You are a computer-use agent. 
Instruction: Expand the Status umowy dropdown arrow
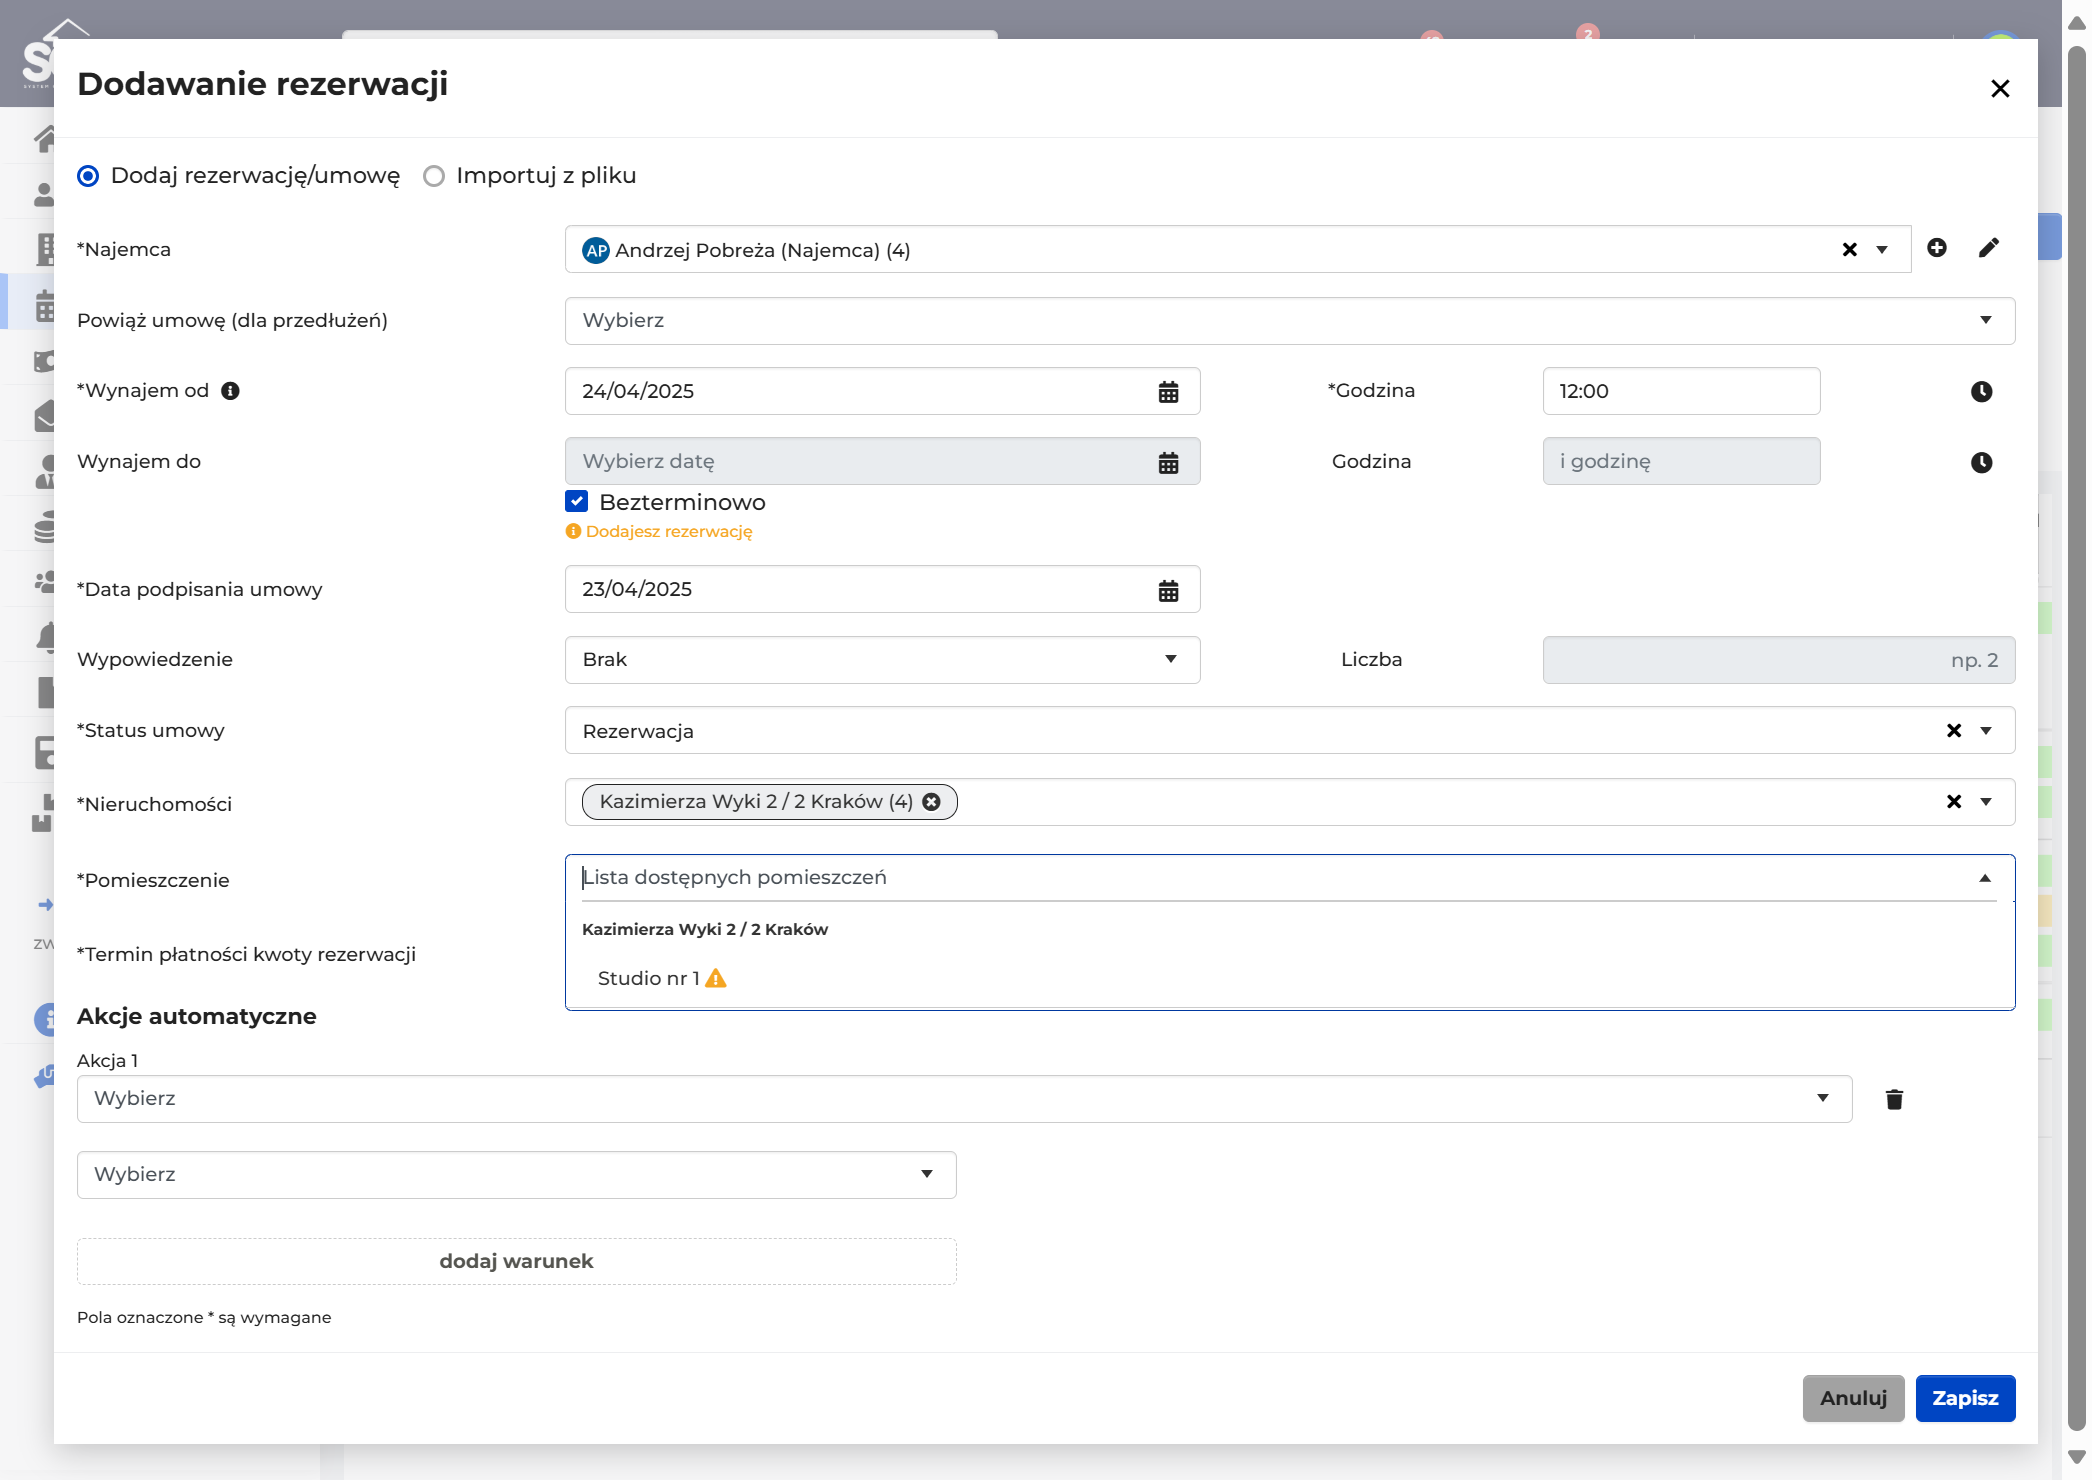[x=1986, y=731]
